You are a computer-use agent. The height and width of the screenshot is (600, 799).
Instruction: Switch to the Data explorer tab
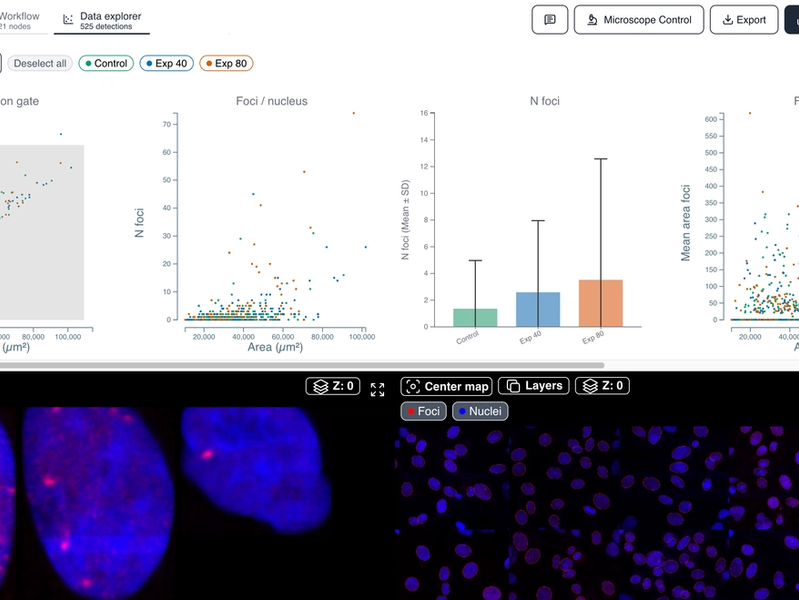(x=102, y=20)
